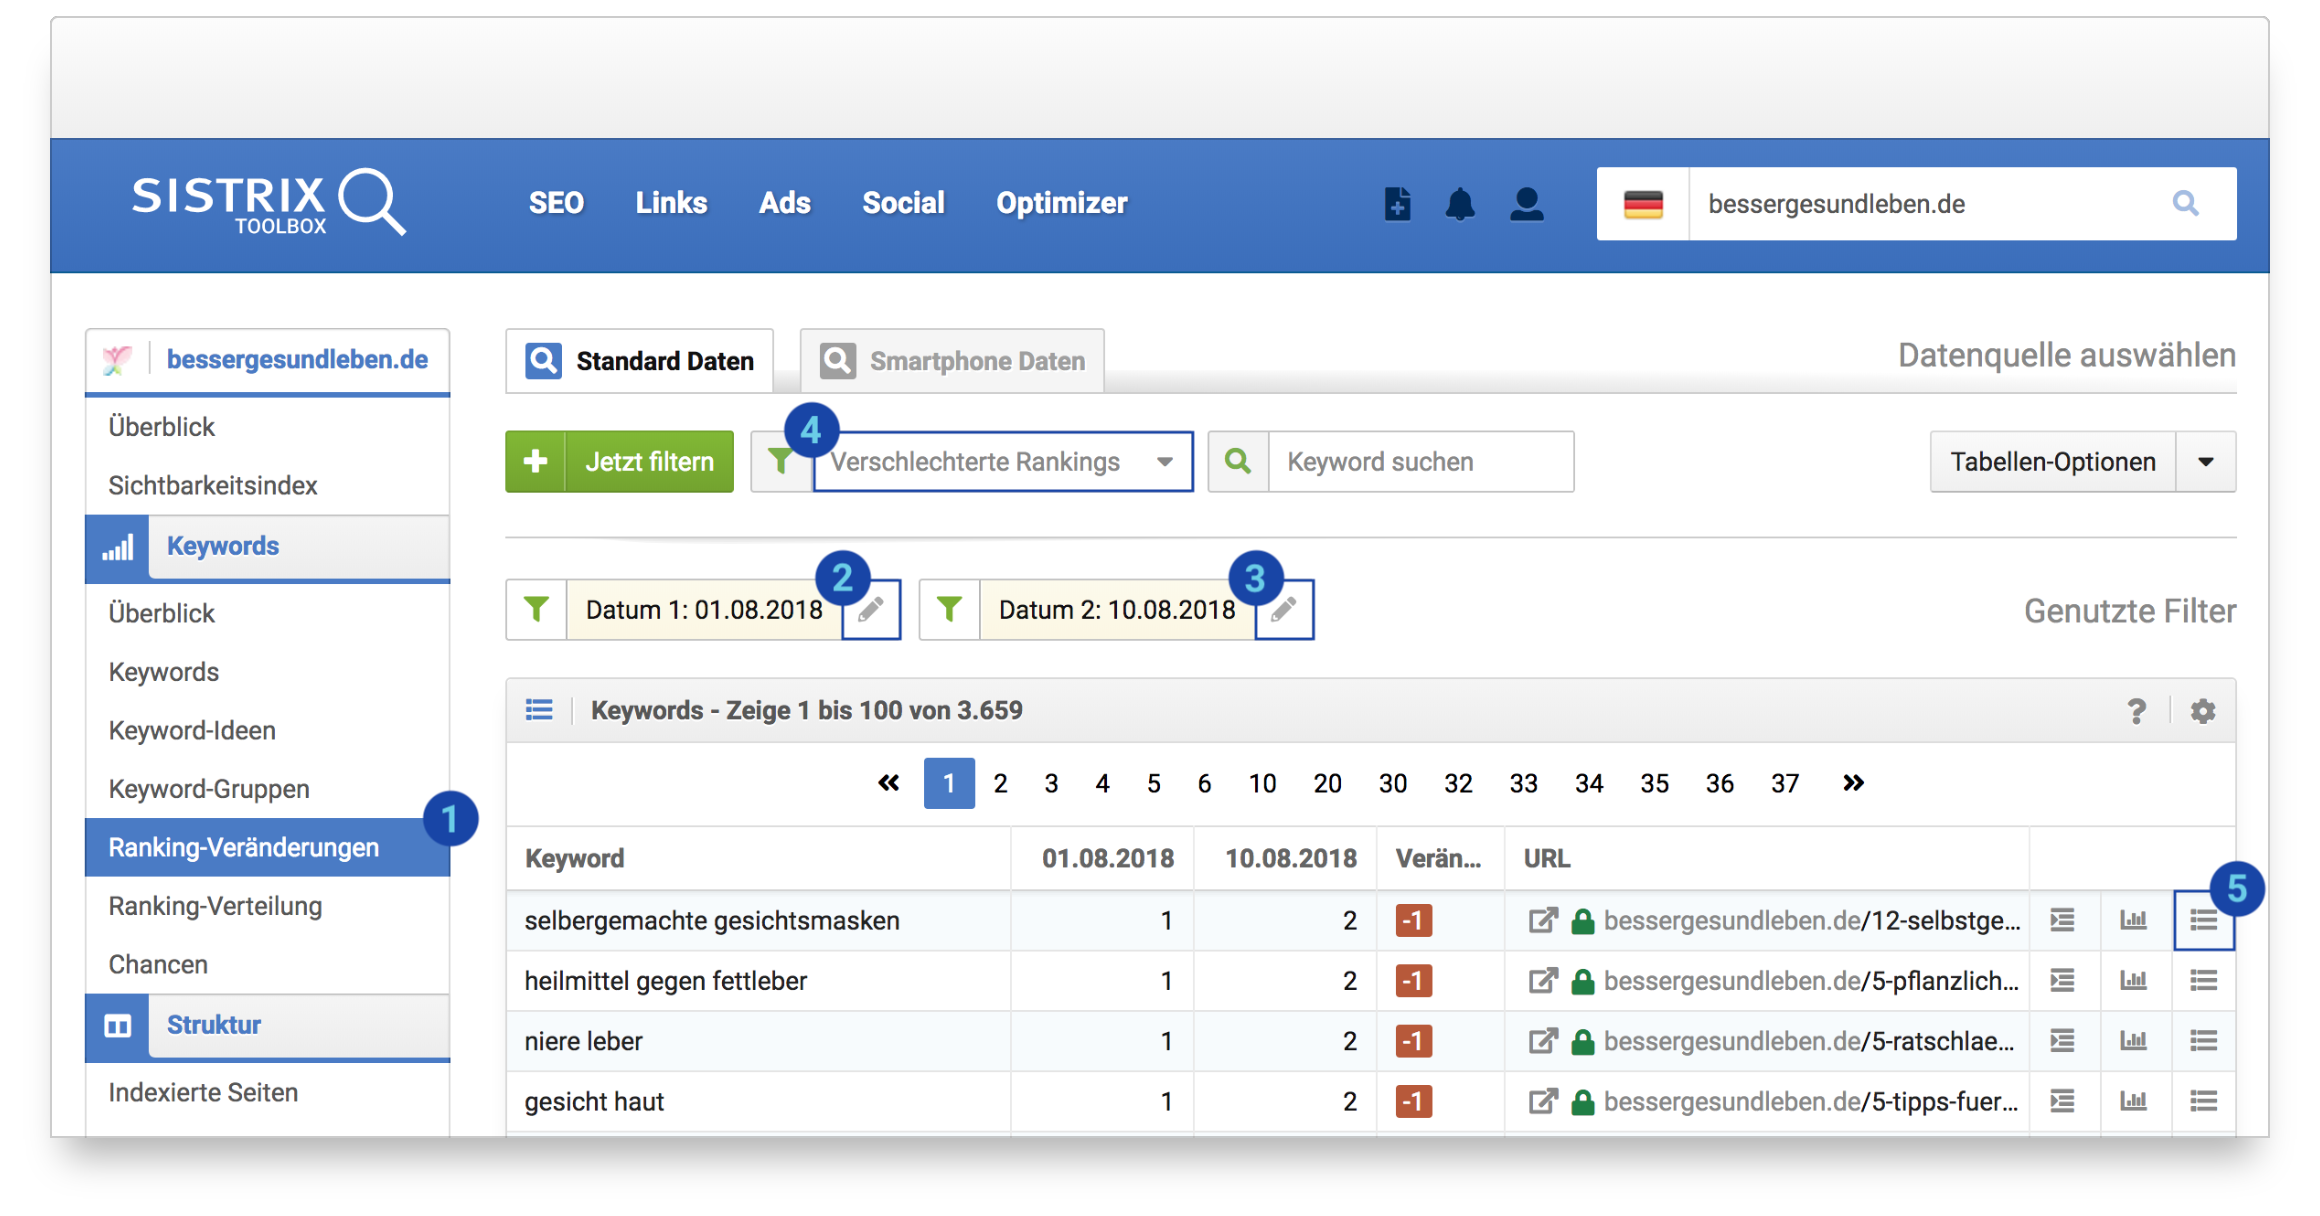
Task: Open the Optimizer menu
Action: (1061, 204)
